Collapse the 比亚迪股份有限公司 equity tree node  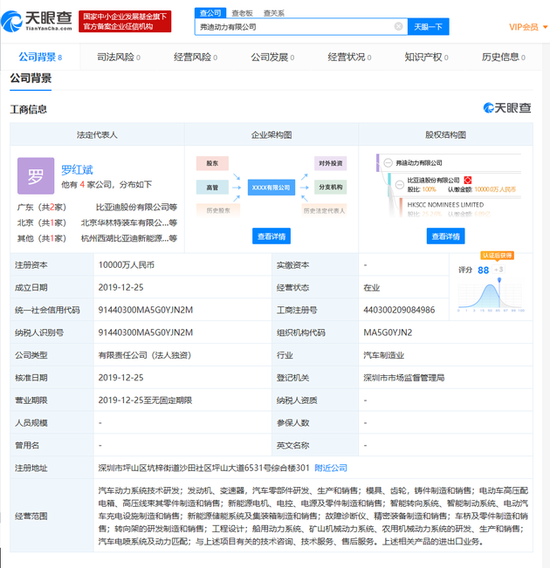click(399, 184)
